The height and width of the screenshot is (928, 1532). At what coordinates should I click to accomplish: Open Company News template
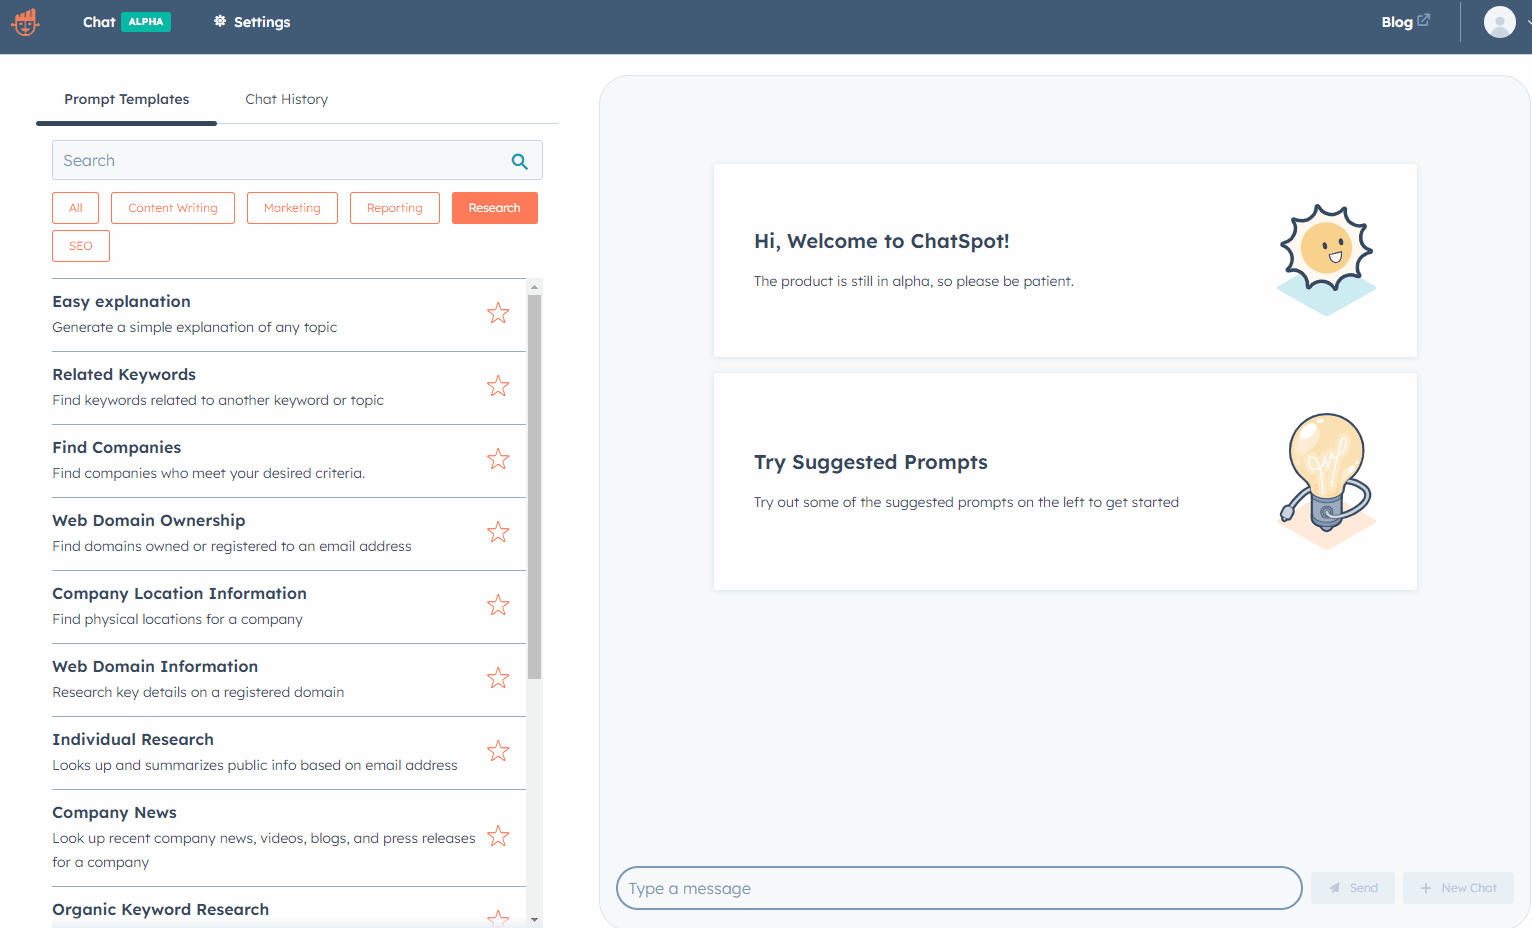[289, 838]
